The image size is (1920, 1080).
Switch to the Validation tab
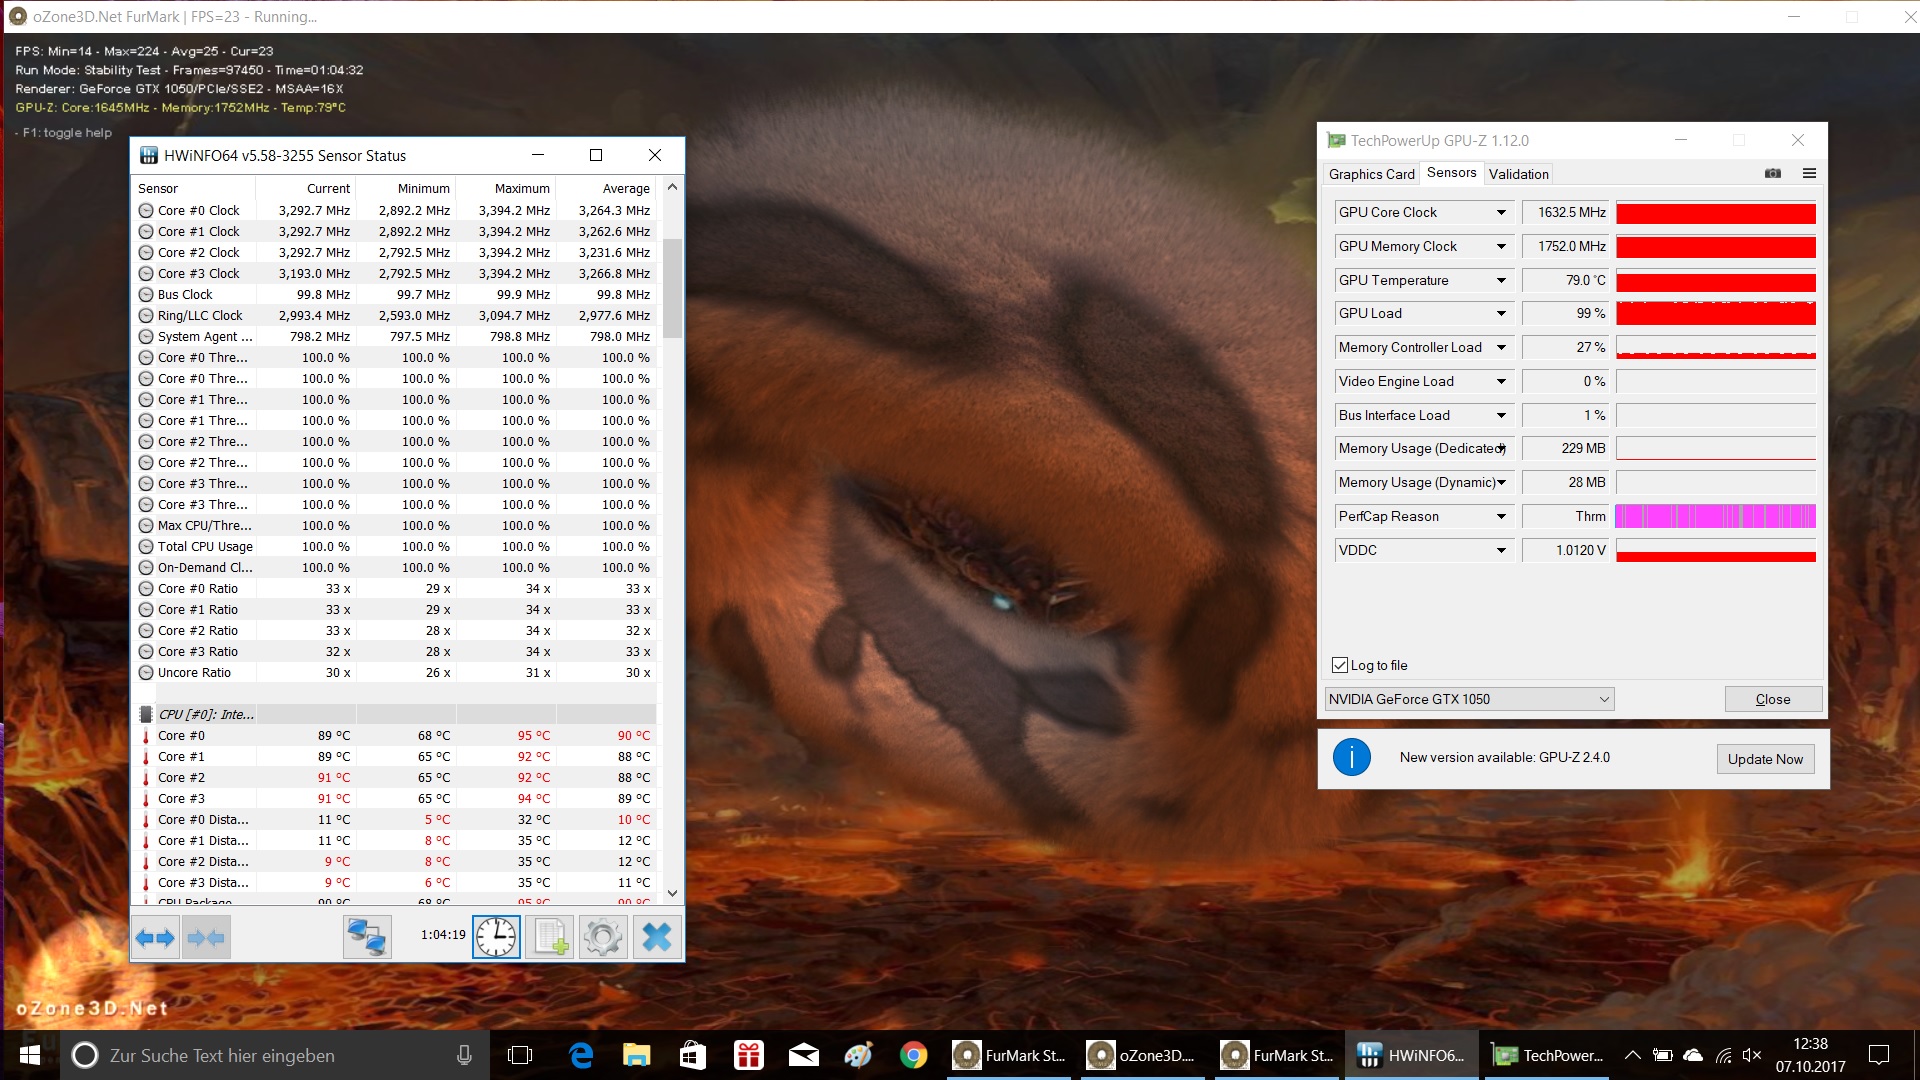click(1518, 174)
